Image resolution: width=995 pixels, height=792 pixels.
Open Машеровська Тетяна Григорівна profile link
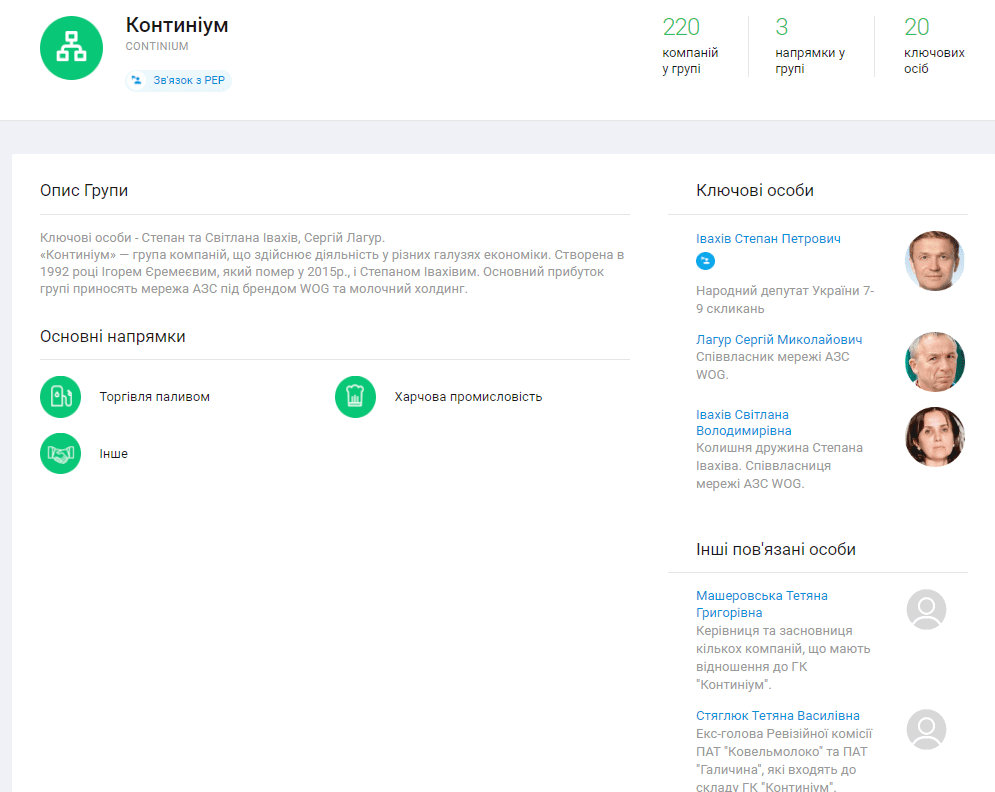[761, 604]
